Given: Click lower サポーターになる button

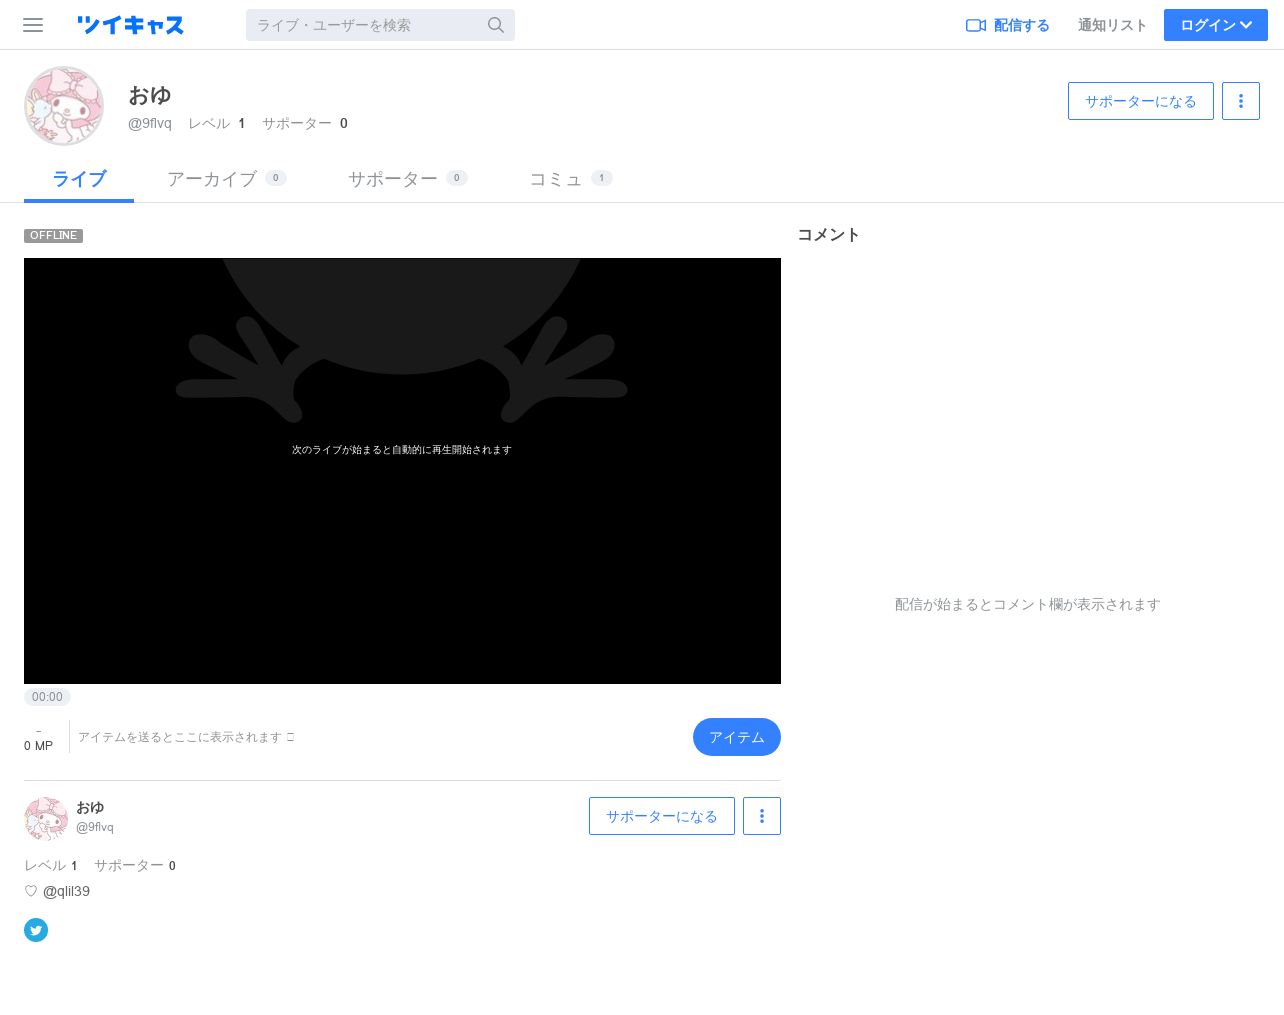Looking at the screenshot, I should 662,816.
